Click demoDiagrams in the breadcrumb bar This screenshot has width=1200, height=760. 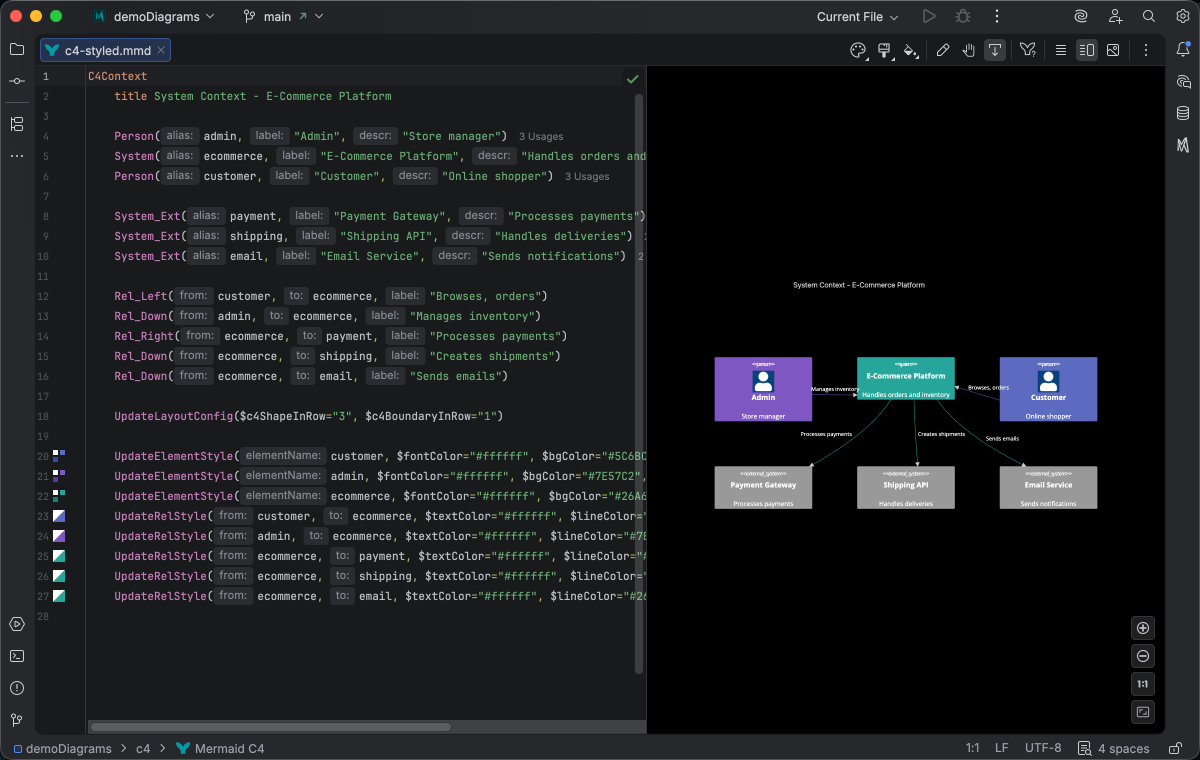[x=61, y=748]
